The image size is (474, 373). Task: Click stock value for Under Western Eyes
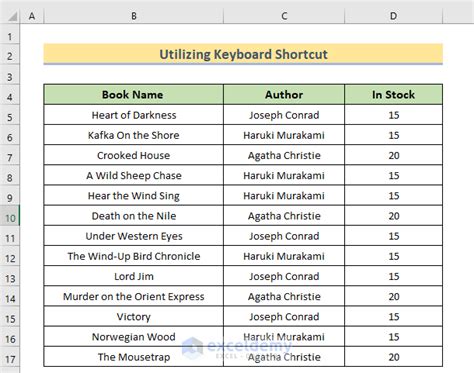[394, 236]
